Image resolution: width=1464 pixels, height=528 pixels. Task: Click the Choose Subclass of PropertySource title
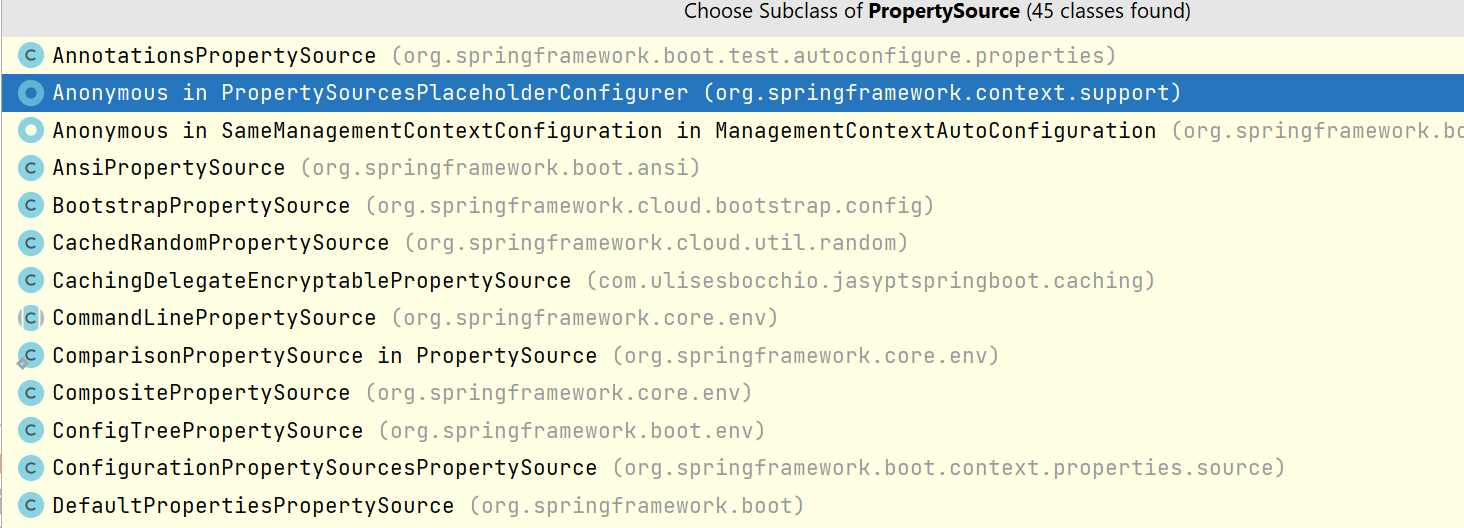coord(937,12)
